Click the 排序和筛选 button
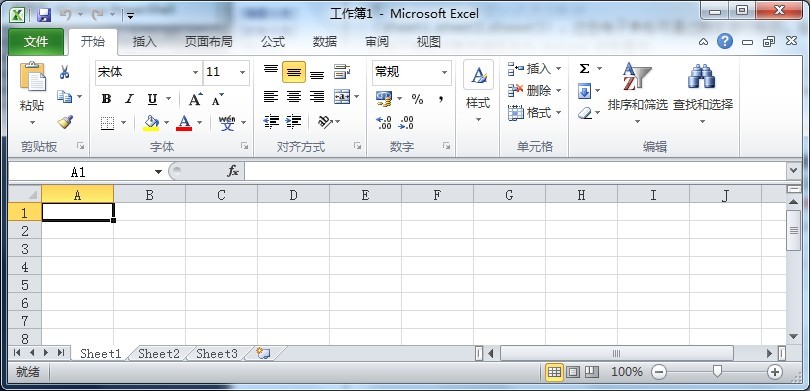Viewport: 810px width, 391px height. pos(637,93)
